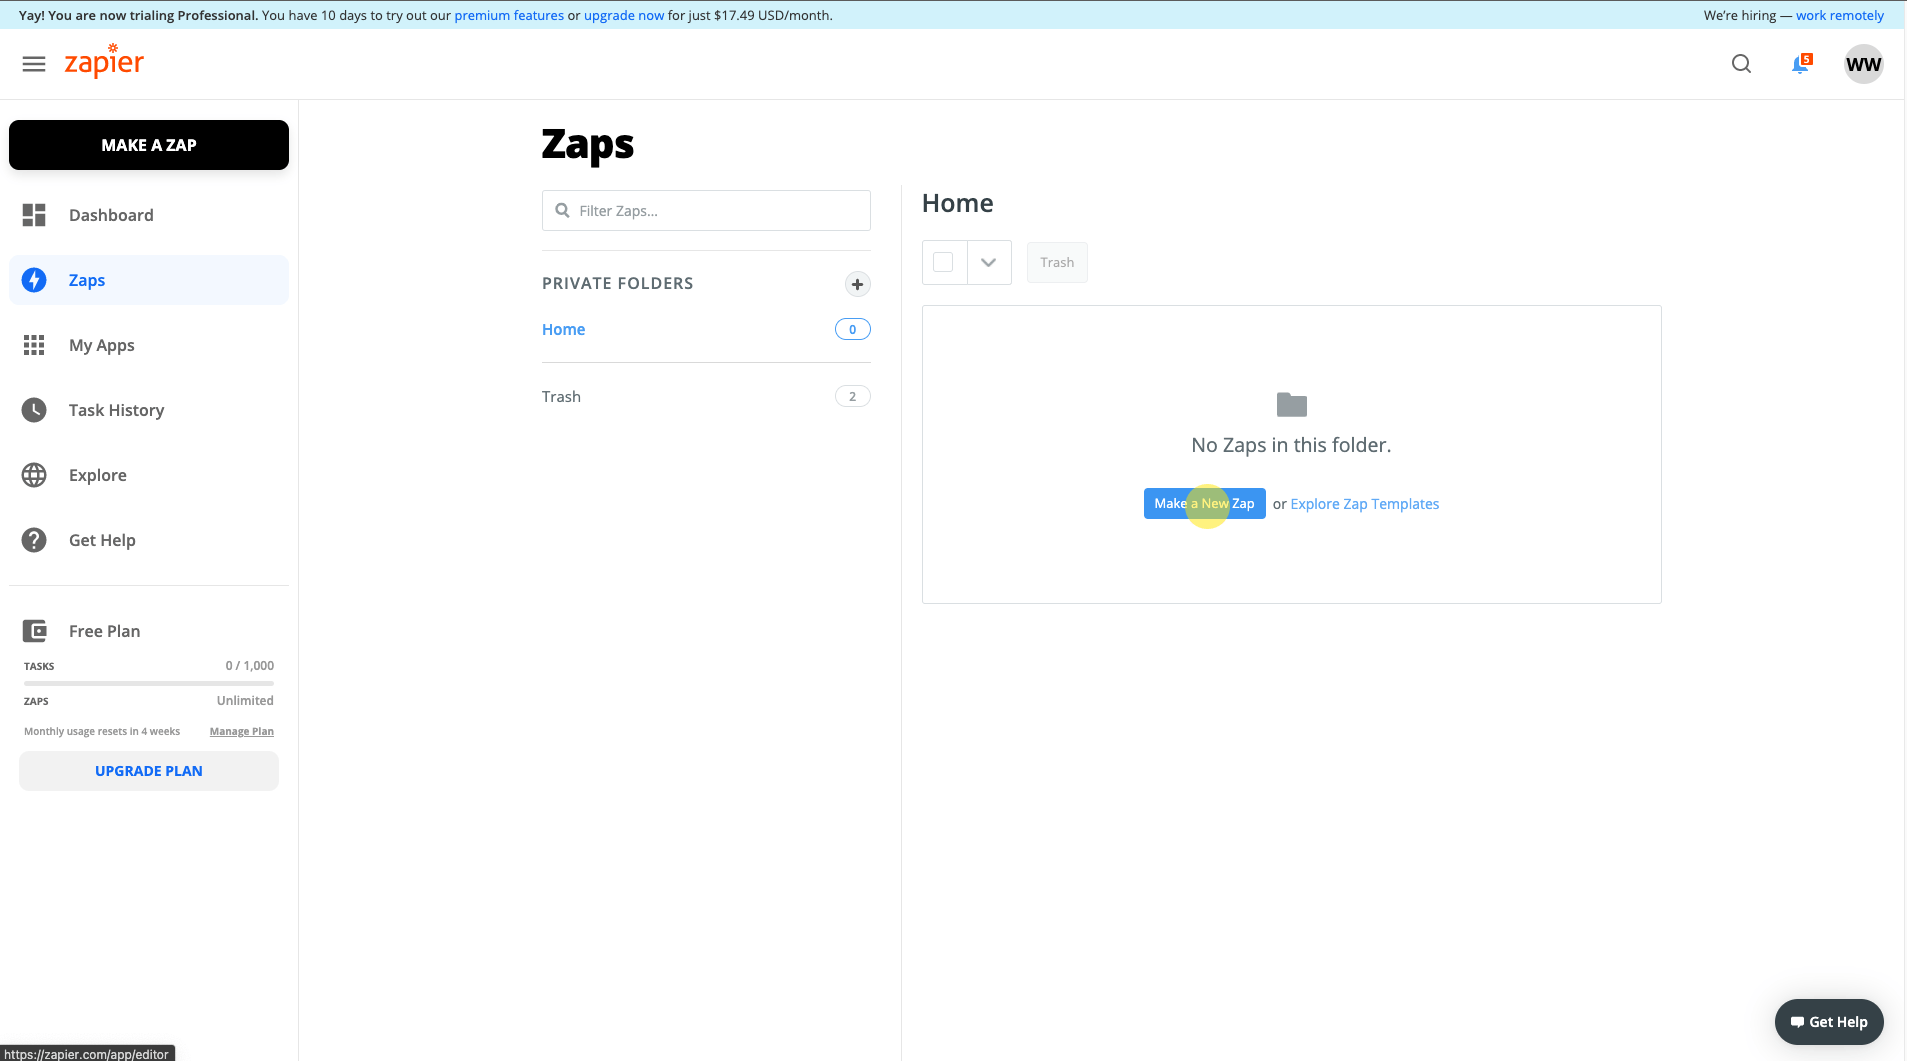Click the Home folder heading

pos(958,203)
